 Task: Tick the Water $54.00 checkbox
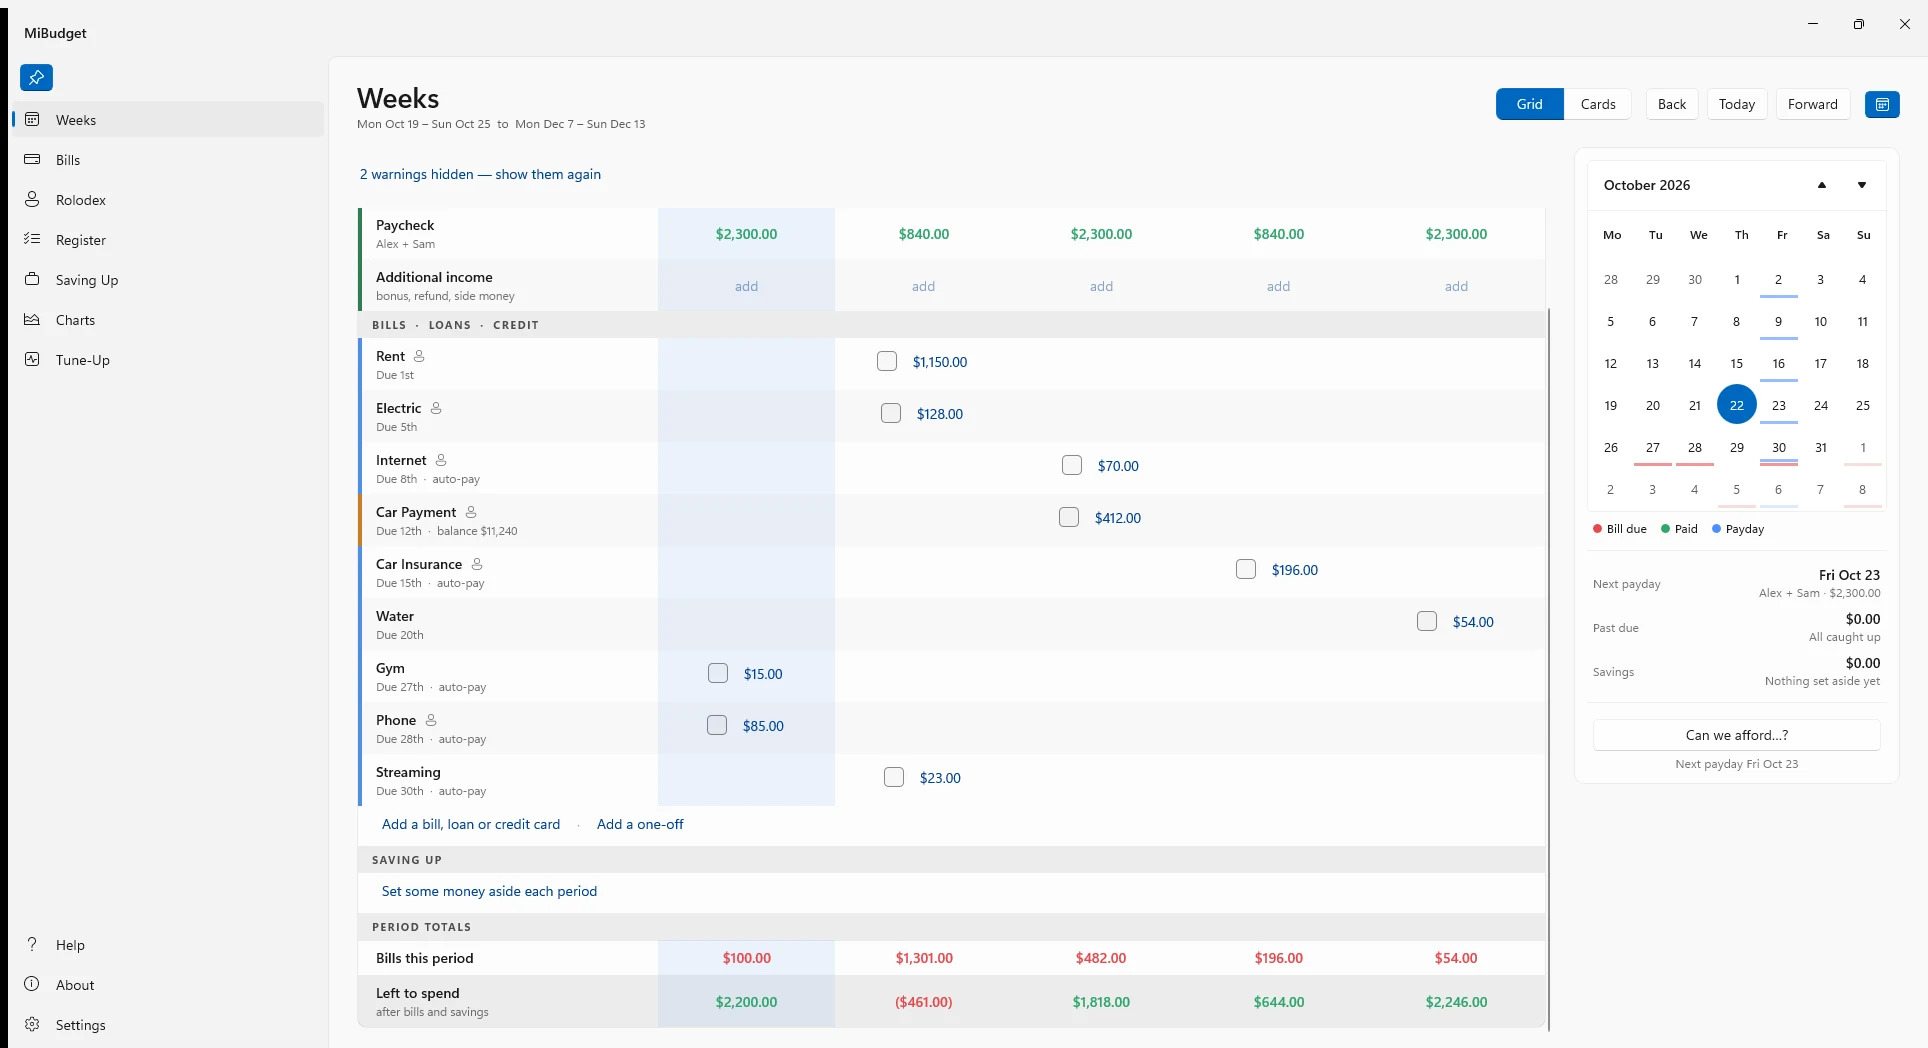coord(1427,621)
